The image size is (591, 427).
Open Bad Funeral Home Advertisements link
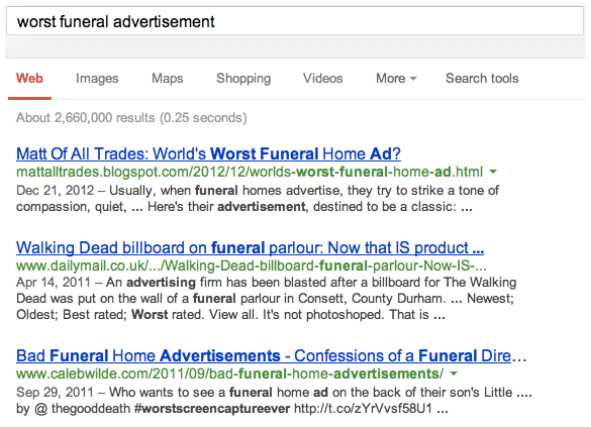(271, 356)
